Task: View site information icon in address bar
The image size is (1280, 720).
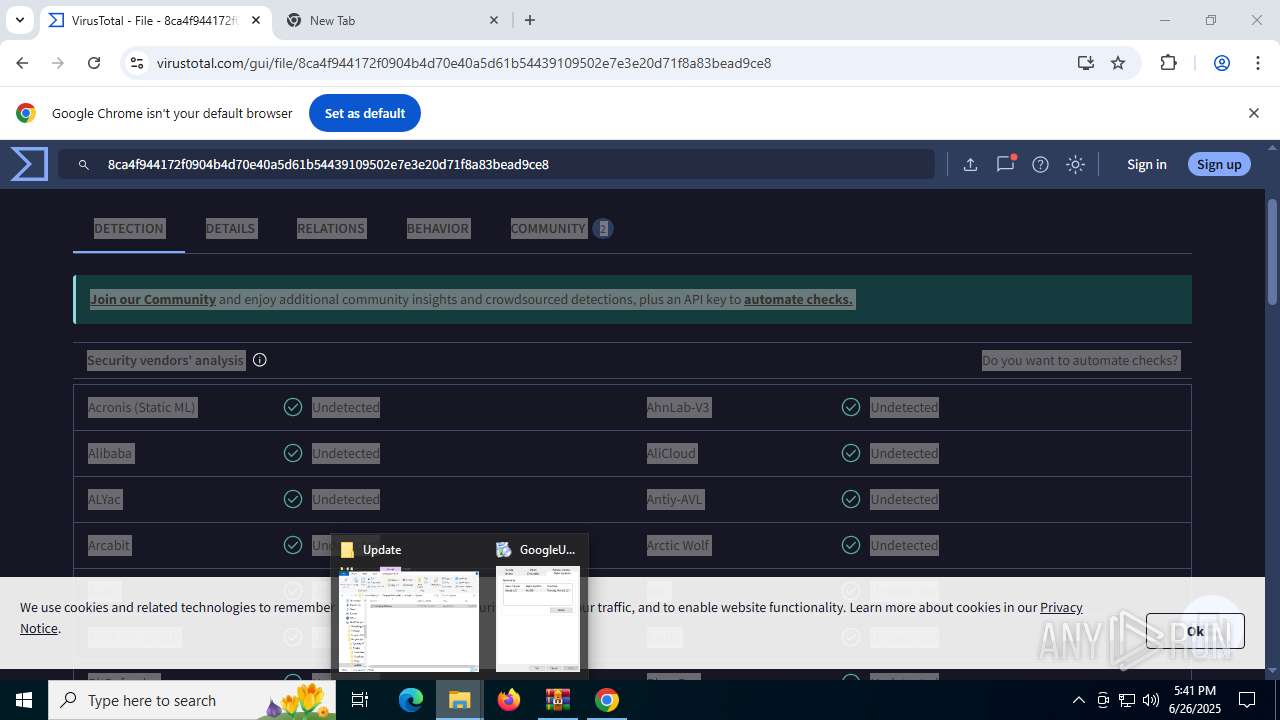Action: pos(138,63)
